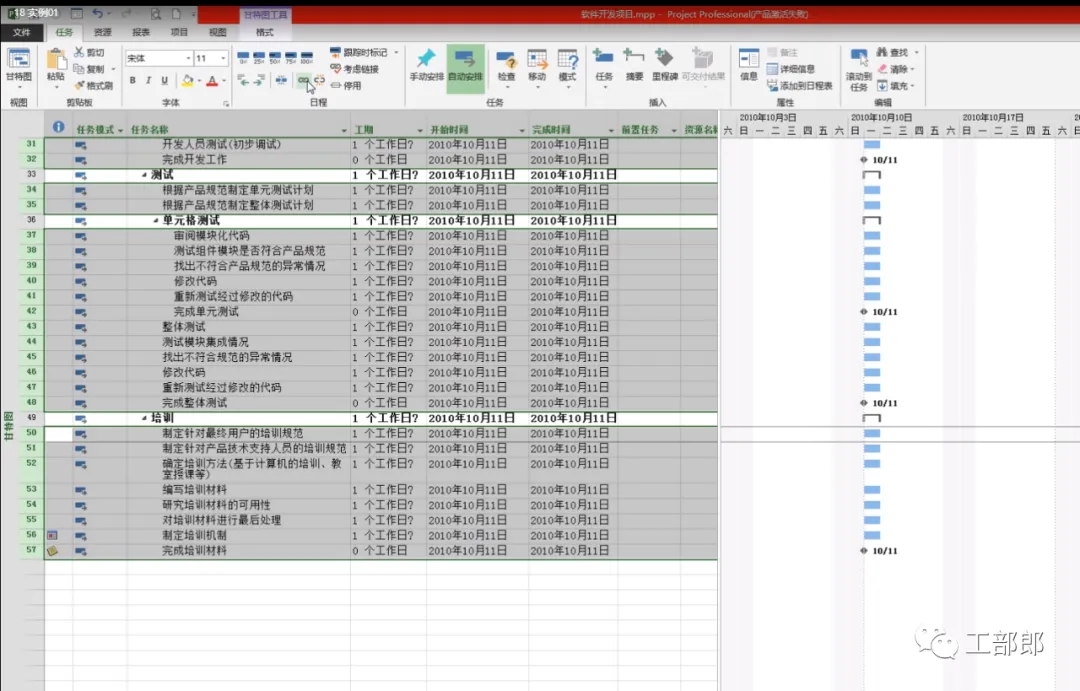1080x691 pixels.
Task: Click the Format Painter (格式刷)
Action: (x=94, y=85)
